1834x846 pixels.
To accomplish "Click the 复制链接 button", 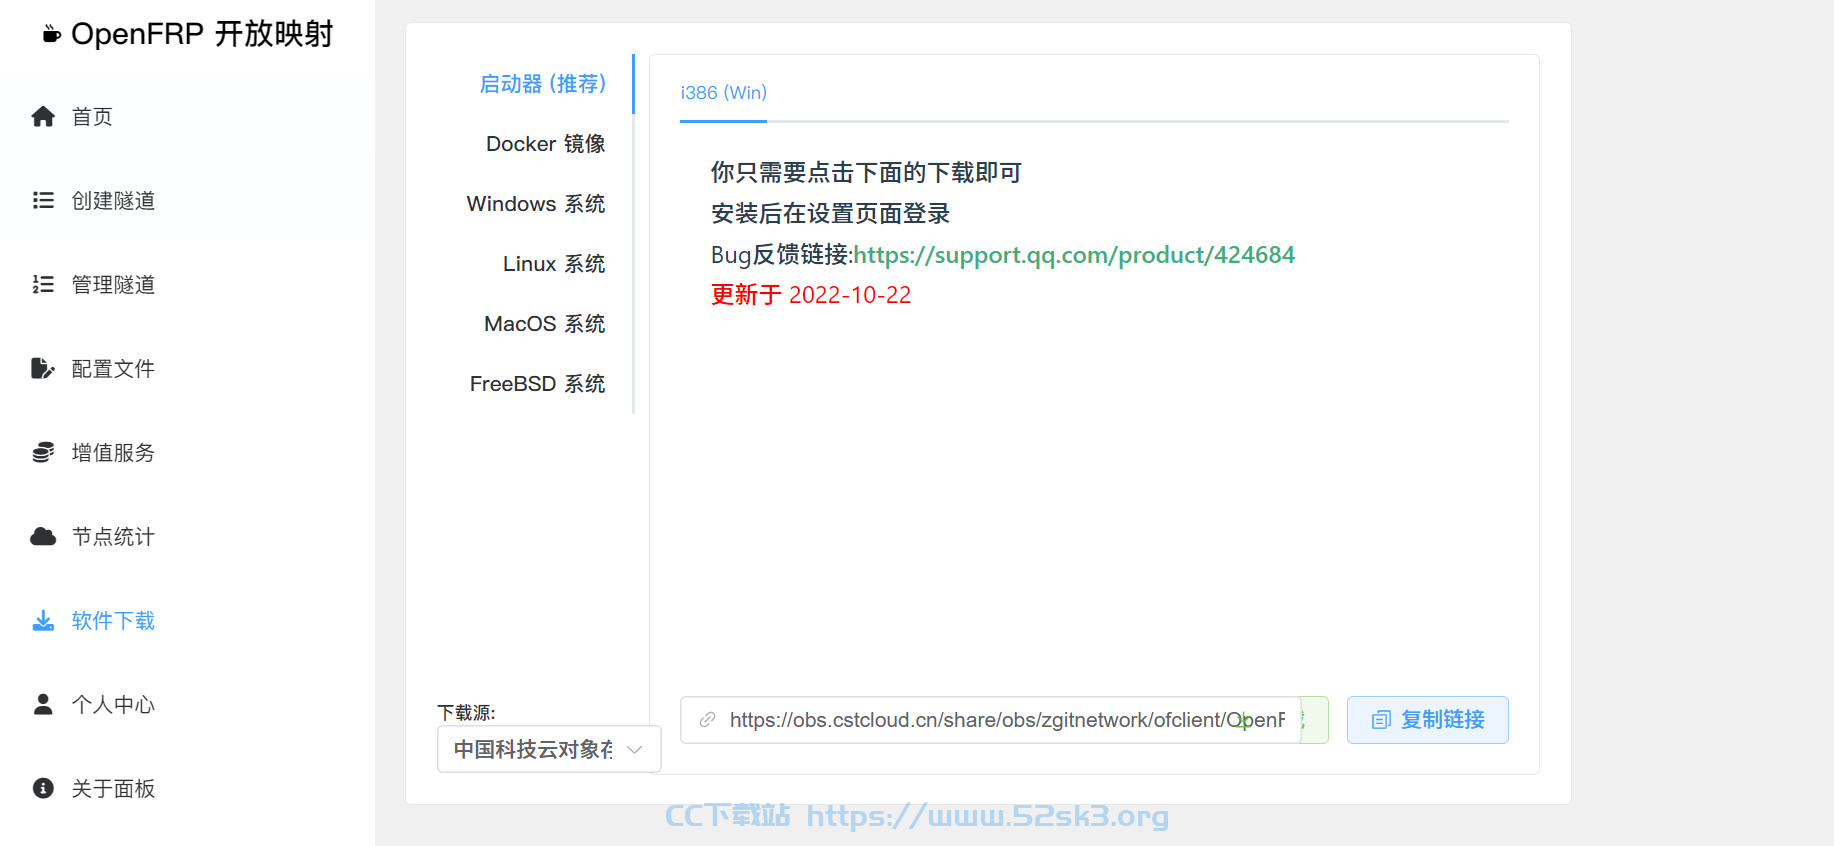I will (x=1427, y=720).
